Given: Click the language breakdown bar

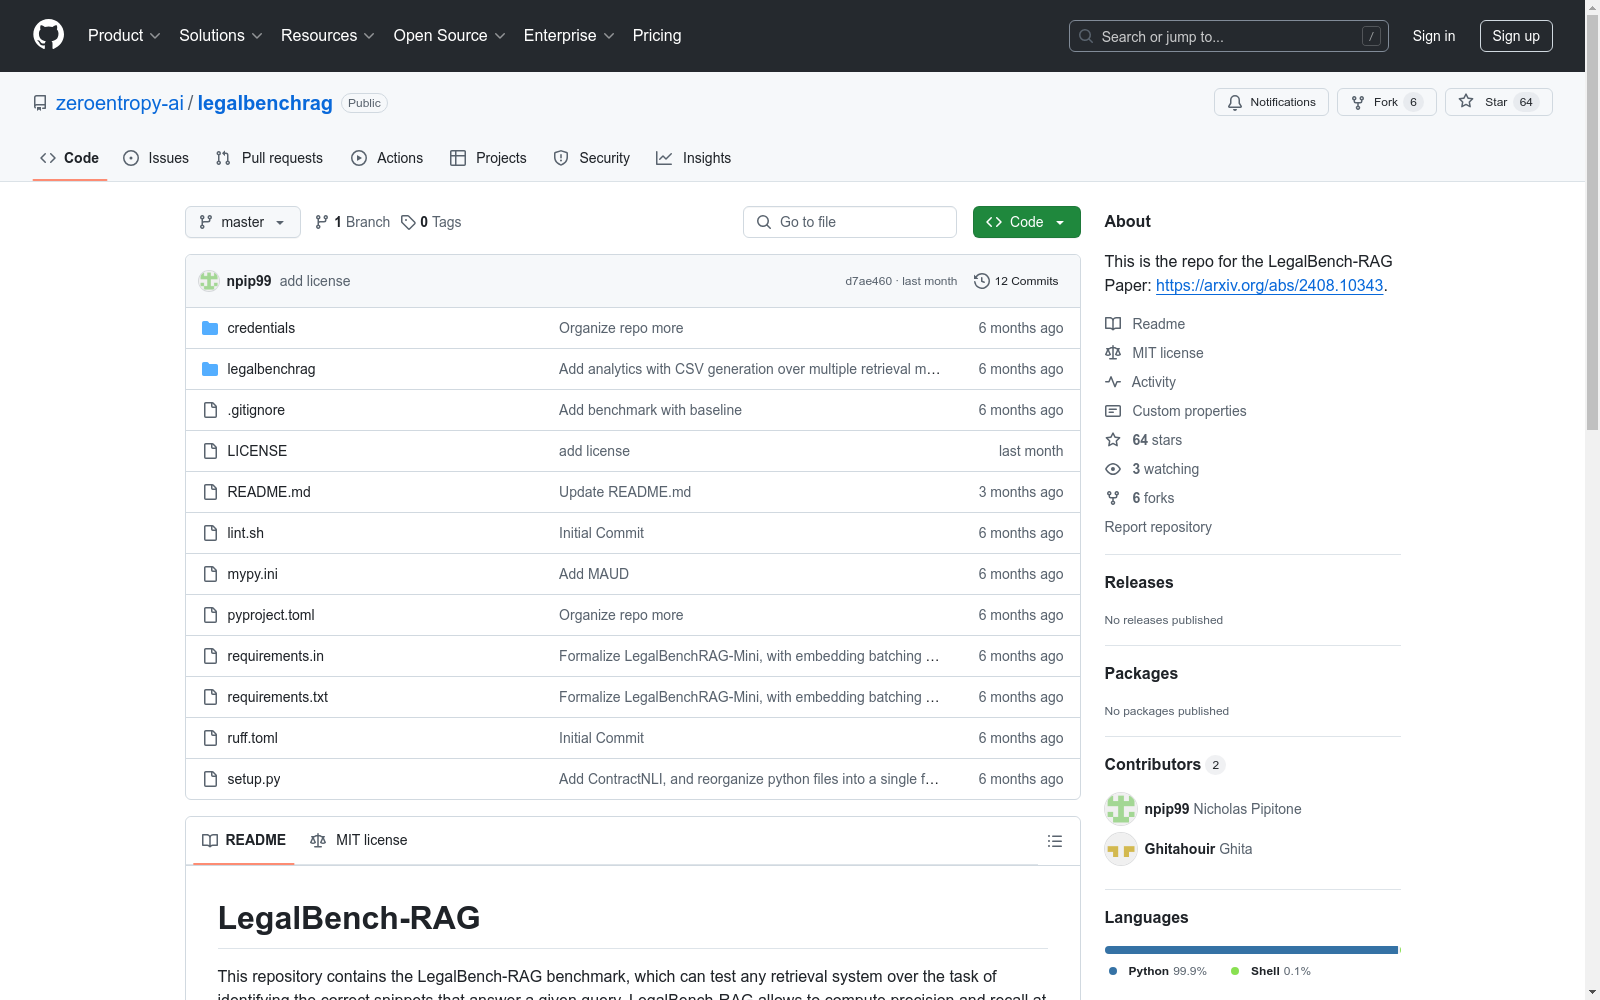Looking at the screenshot, I should [1252, 950].
